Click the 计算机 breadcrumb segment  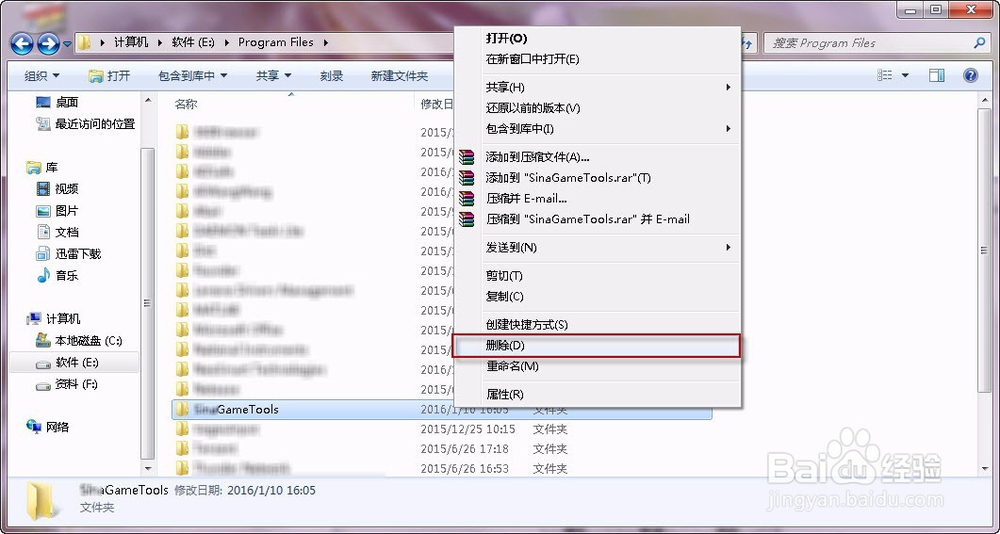(x=131, y=43)
